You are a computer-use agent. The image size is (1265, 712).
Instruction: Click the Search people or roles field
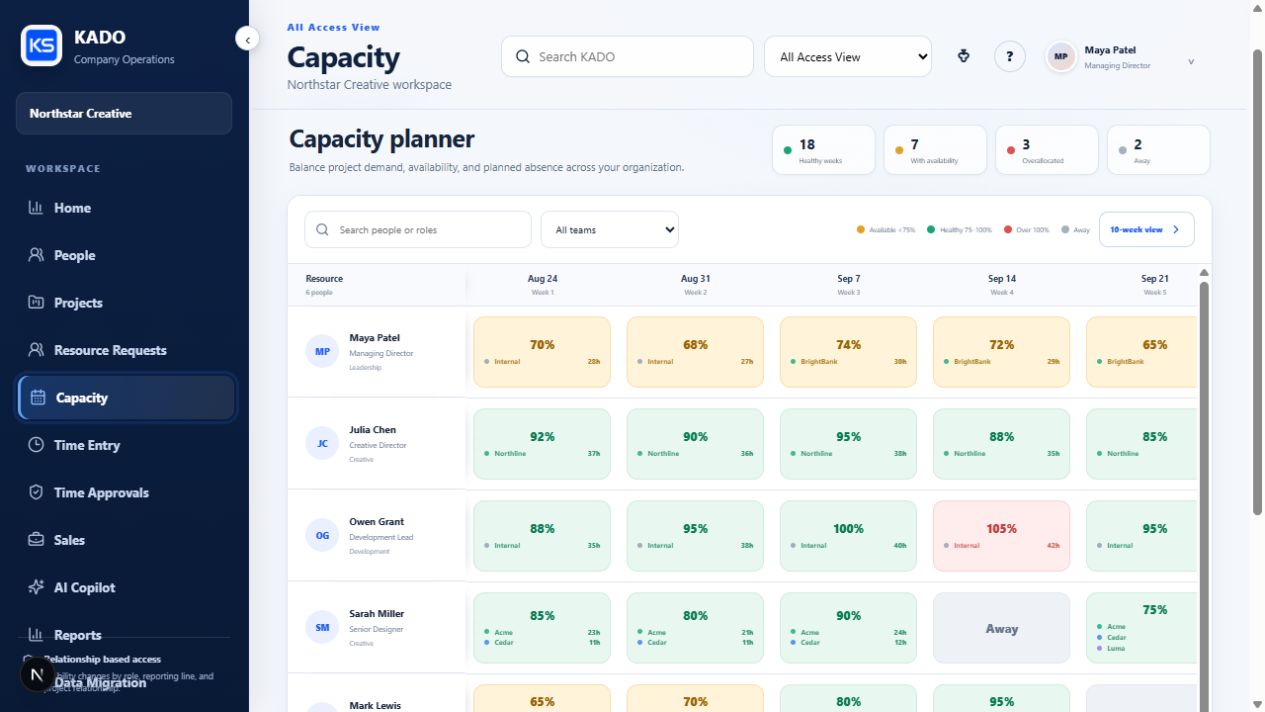(x=418, y=230)
